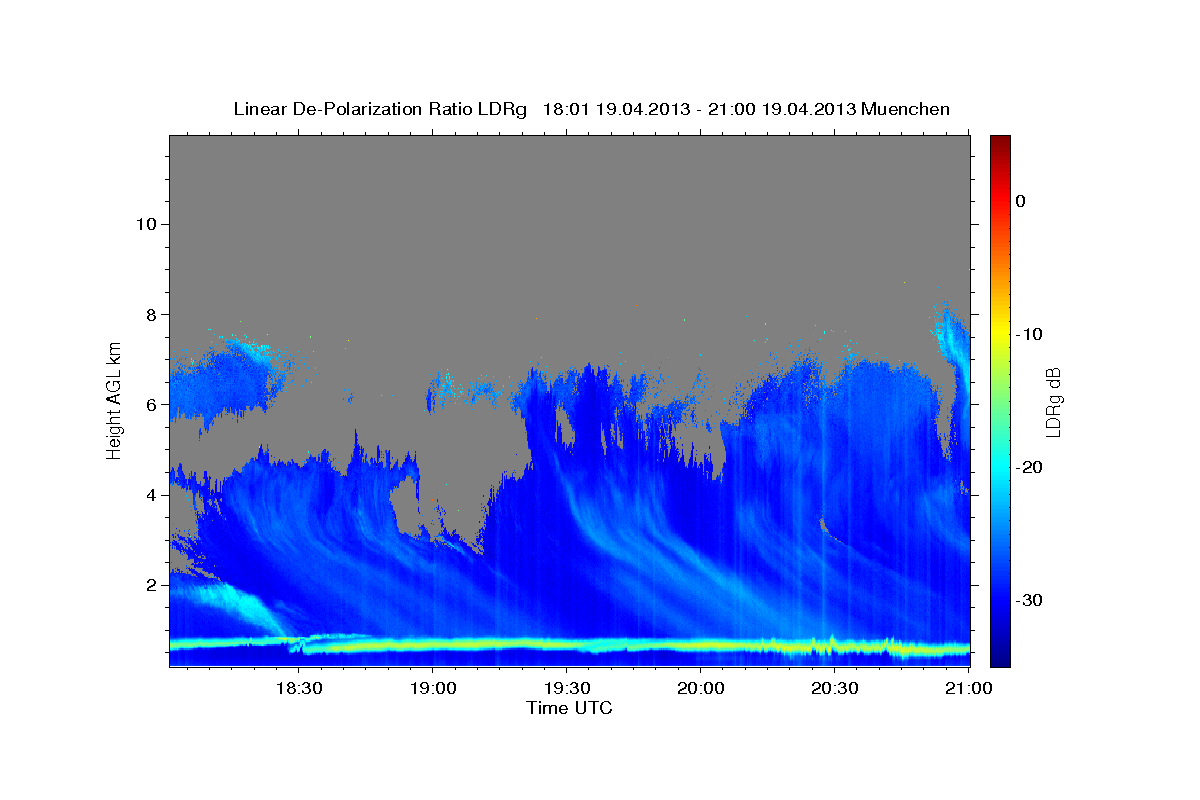Click the colorbar value label 0

[1021, 201]
